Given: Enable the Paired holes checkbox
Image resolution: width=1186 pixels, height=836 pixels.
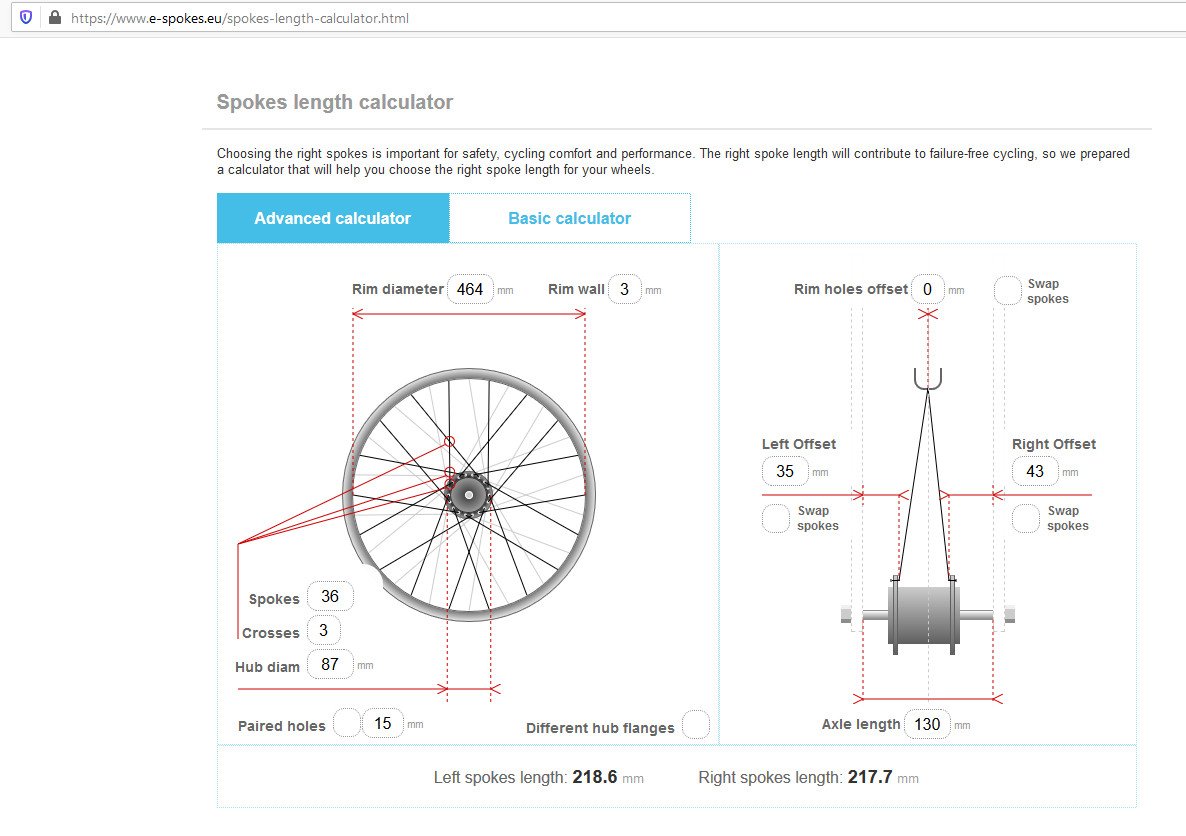Looking at the screenshot, I should coord(347,723).
